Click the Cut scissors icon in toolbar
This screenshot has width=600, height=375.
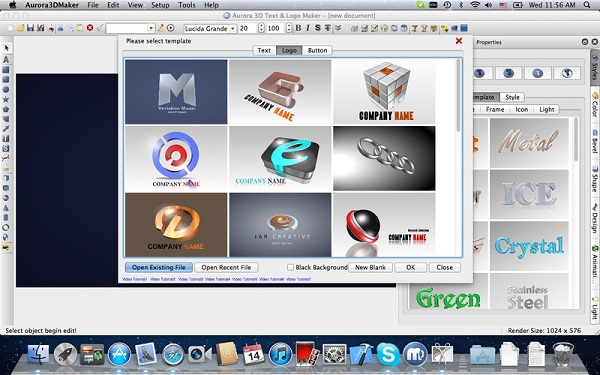(x=60, y=28)
